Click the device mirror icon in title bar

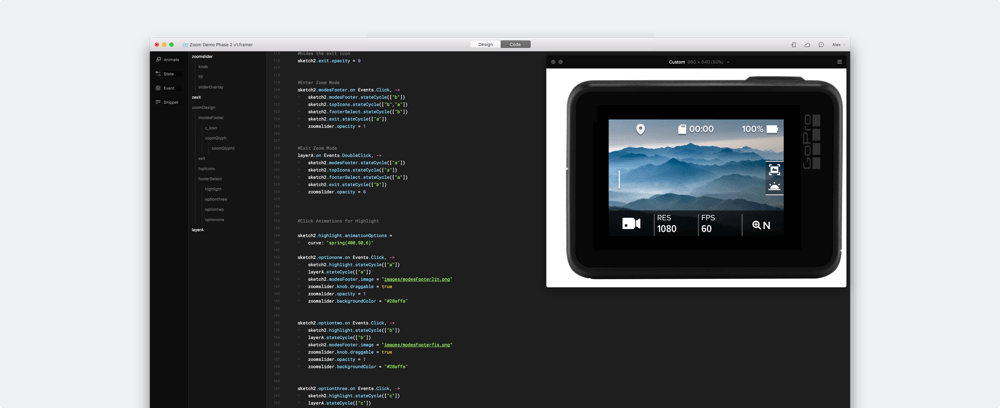tap(794, 45)
